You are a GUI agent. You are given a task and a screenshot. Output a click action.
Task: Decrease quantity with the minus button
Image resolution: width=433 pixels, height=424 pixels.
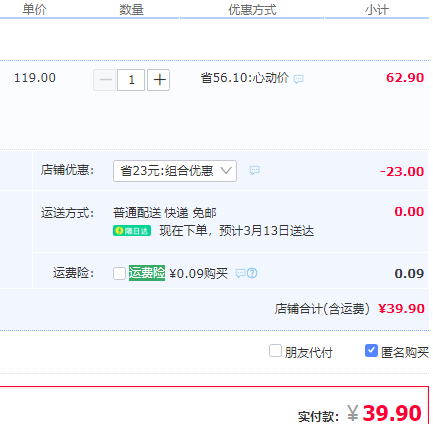[105, 80]
